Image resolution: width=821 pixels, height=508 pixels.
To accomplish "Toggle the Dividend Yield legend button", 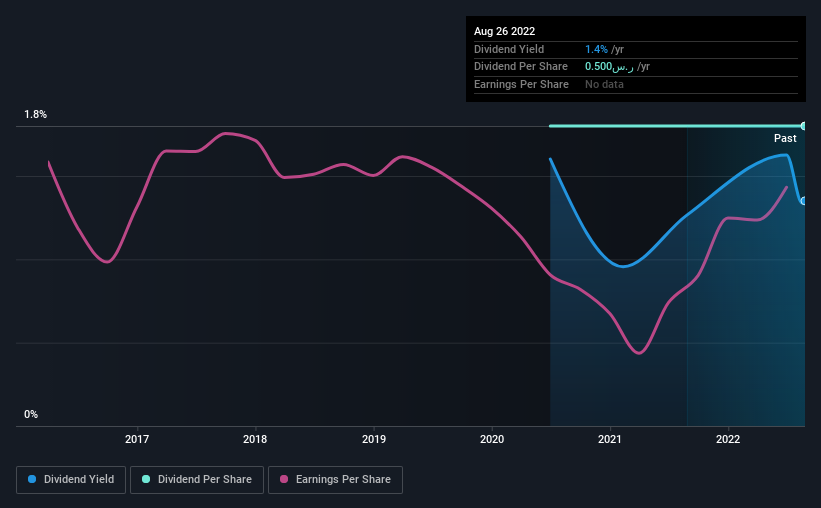I will click(x=71, y=480).
